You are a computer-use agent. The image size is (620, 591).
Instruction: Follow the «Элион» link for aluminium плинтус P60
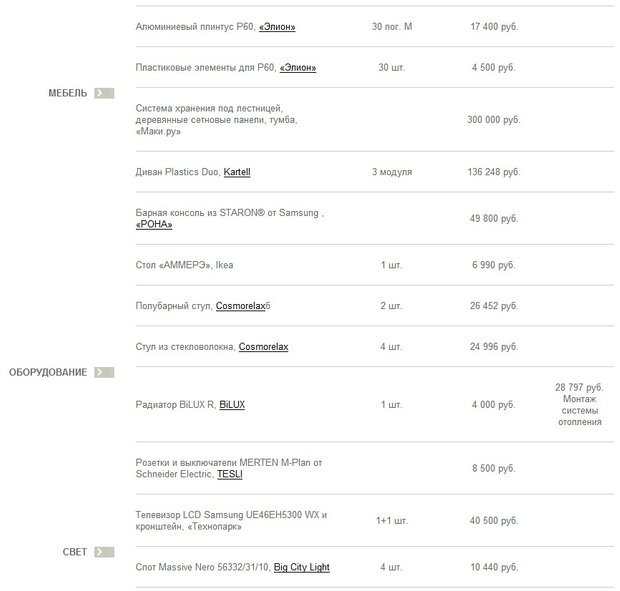click(277, 27)
